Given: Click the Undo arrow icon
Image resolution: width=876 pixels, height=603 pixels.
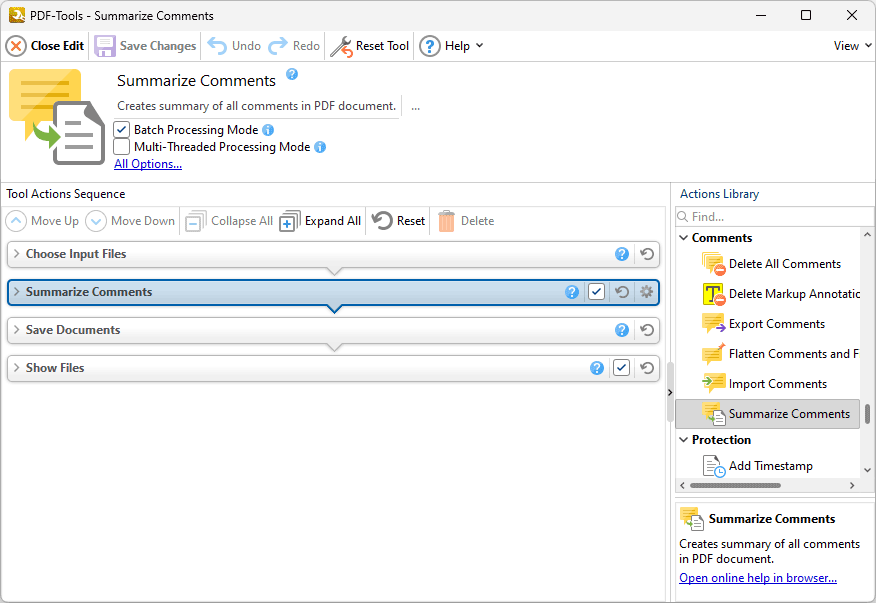Looking at the screenshot, I should point(217,46).
